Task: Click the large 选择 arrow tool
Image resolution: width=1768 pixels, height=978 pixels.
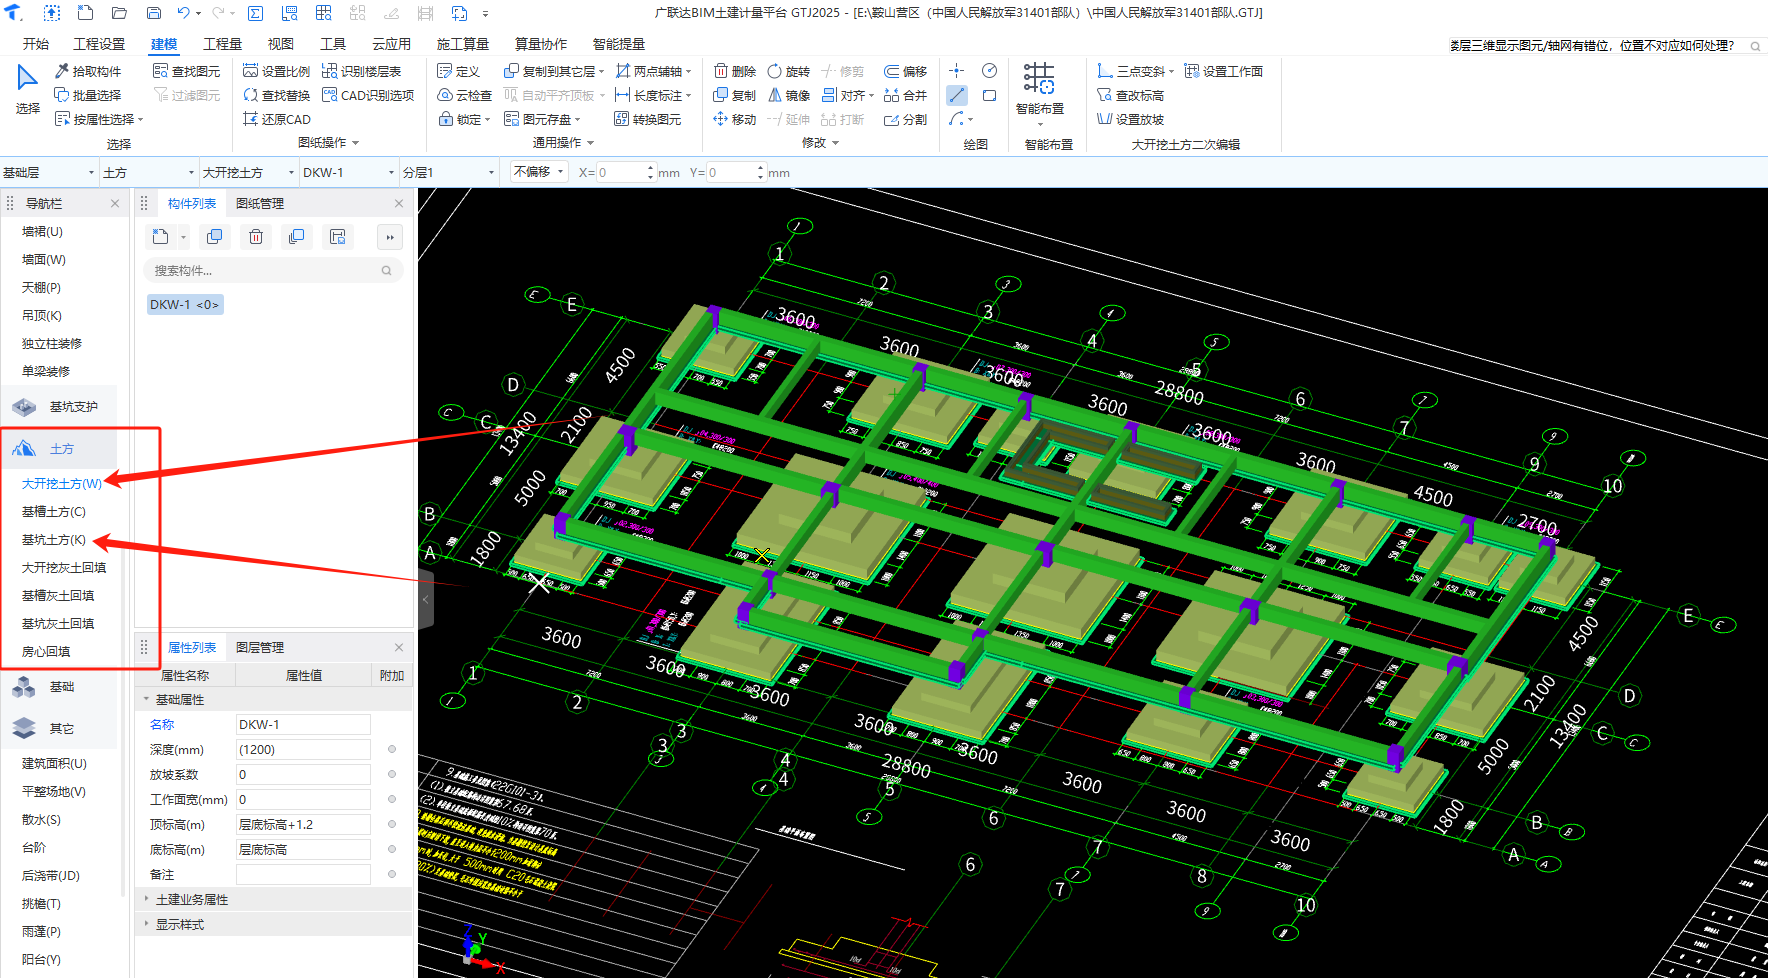Action: pos(27,88)
